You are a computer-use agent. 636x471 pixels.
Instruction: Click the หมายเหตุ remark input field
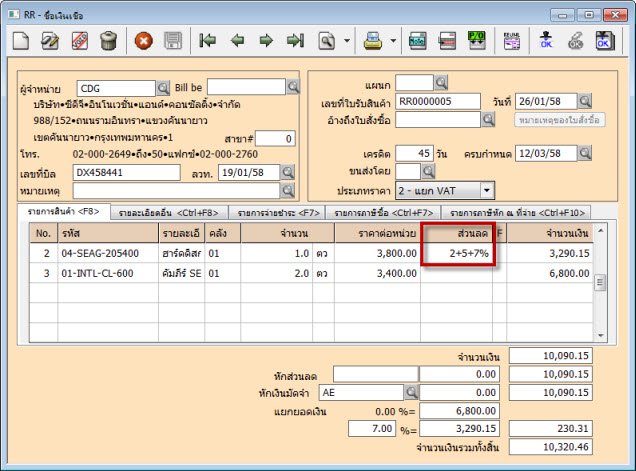pos(176,191)
